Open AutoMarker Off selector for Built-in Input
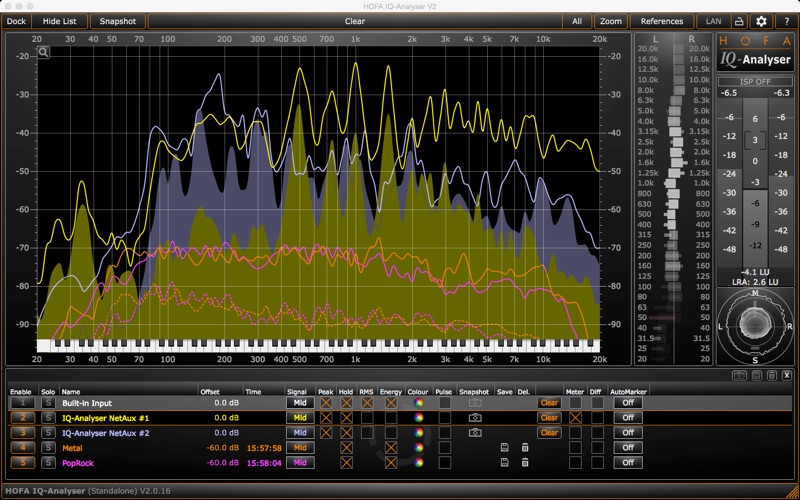Screen dimensions: 800x500 (628, 403)
